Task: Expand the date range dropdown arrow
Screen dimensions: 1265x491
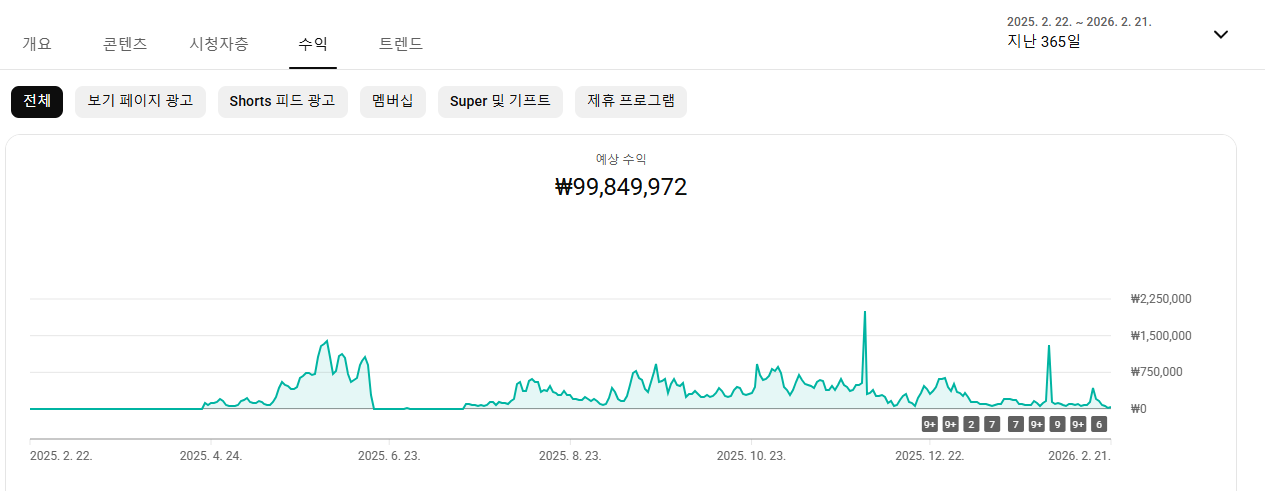Action: [x=1220, y=34]
